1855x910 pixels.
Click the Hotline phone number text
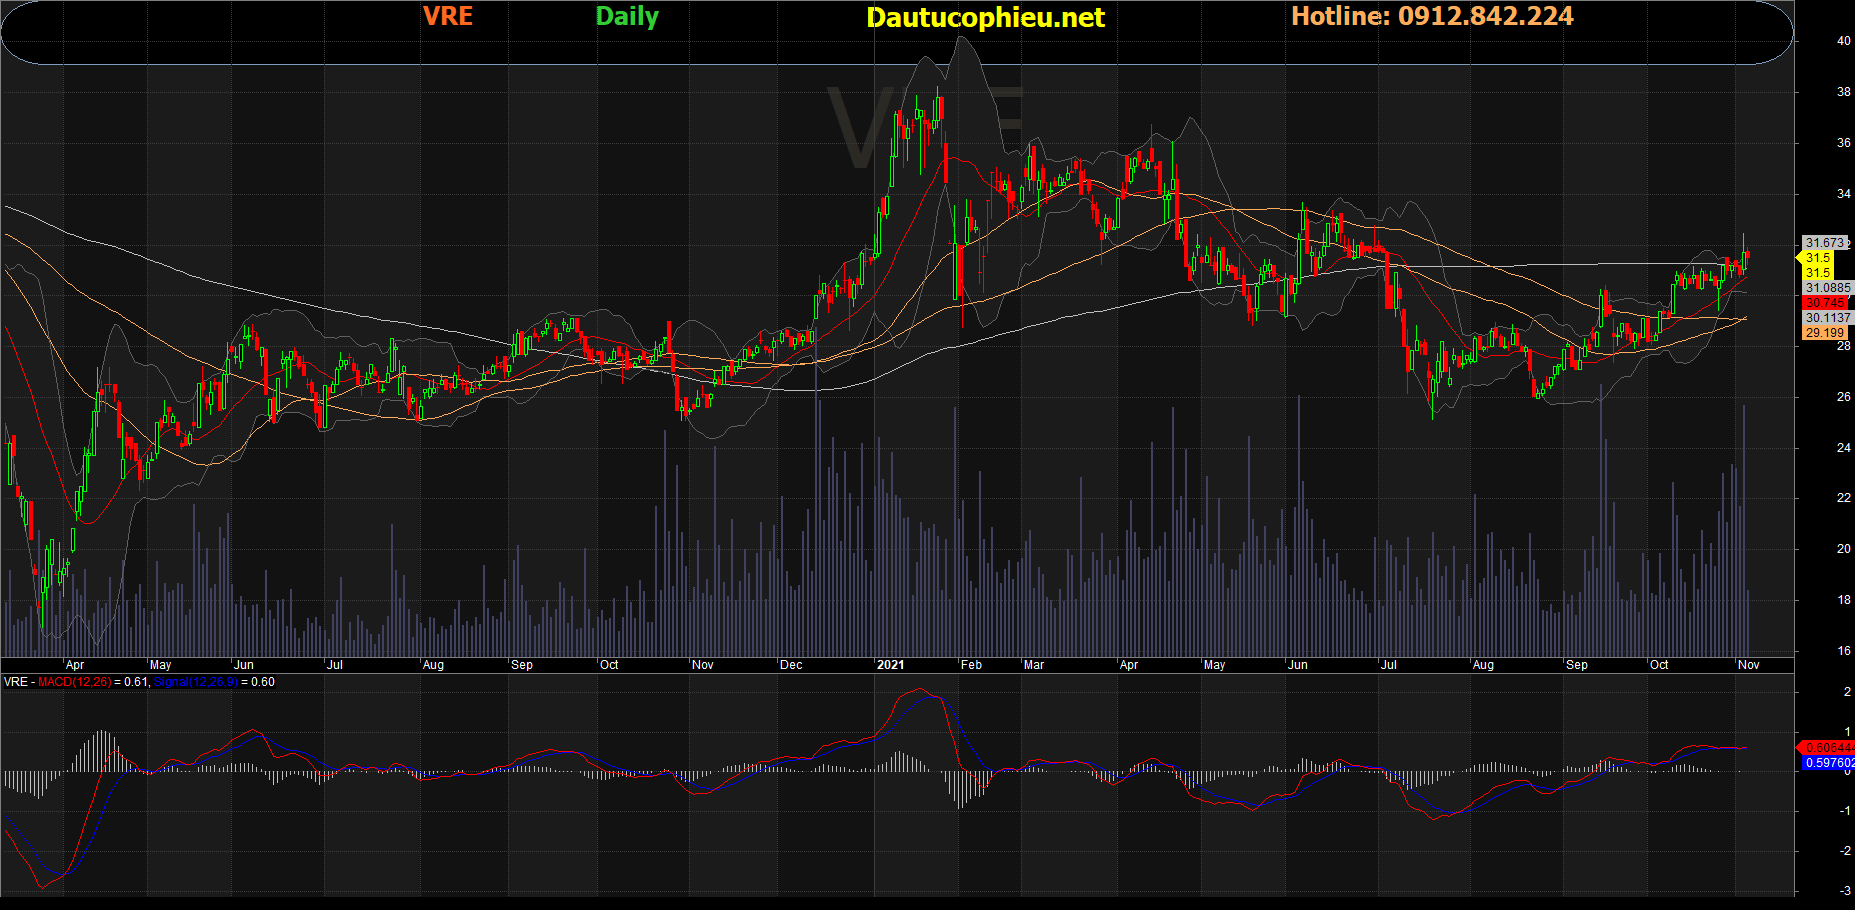click(x=1432, y=16)
